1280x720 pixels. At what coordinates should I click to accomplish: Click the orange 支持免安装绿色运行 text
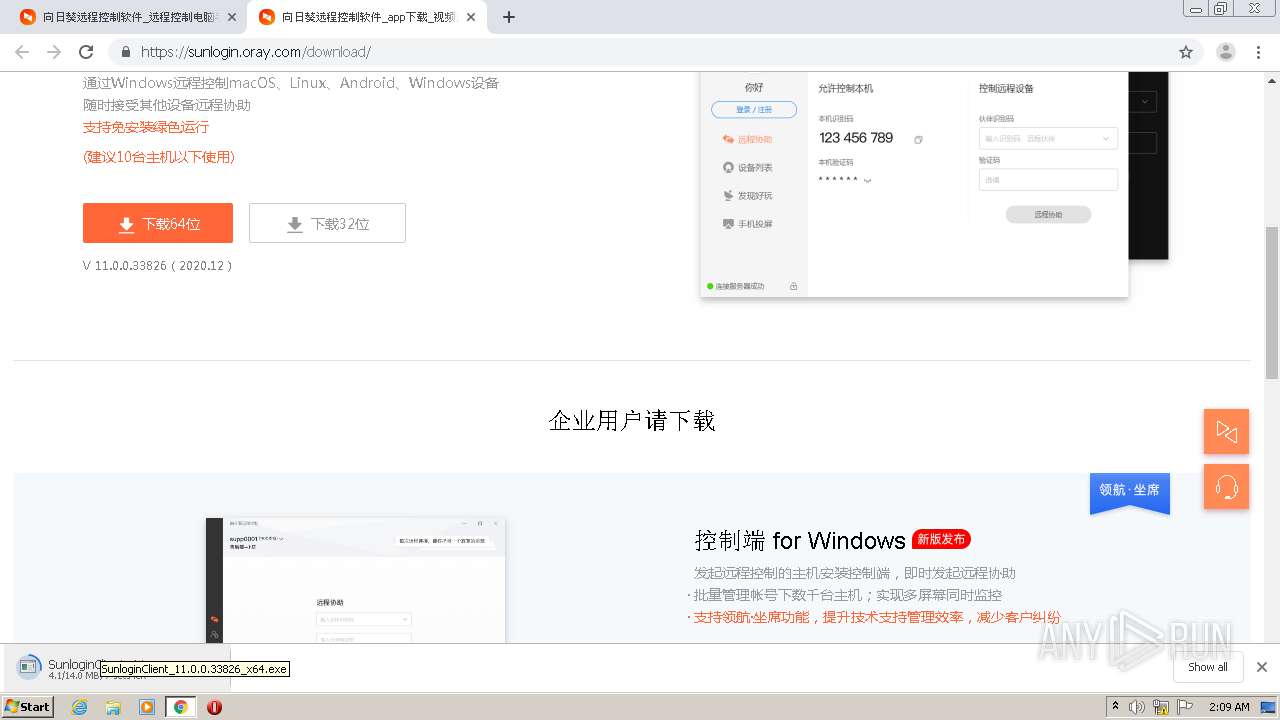point(146,127)
